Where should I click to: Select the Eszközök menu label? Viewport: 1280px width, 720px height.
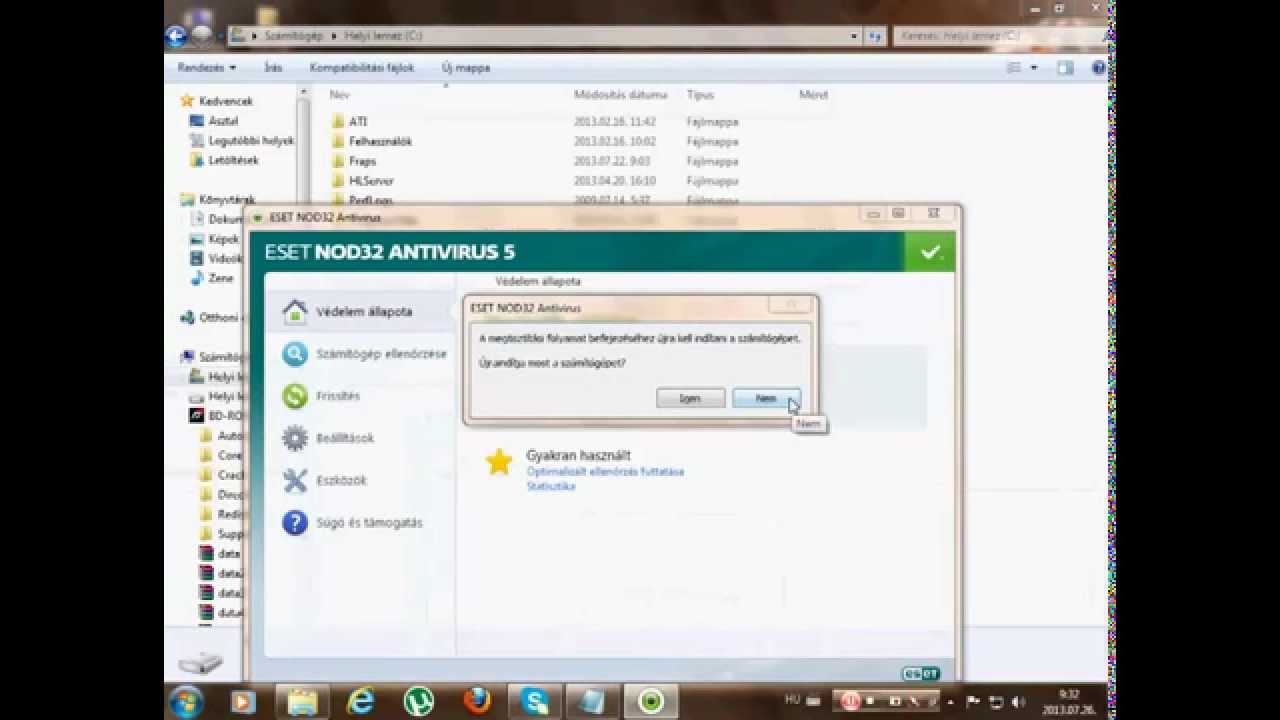point(341,480)
